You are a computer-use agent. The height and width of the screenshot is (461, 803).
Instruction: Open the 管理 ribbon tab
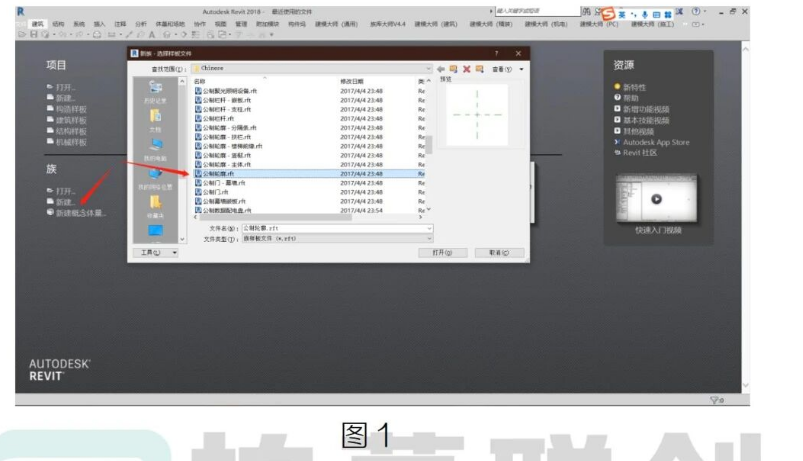[x=241, y=24]
